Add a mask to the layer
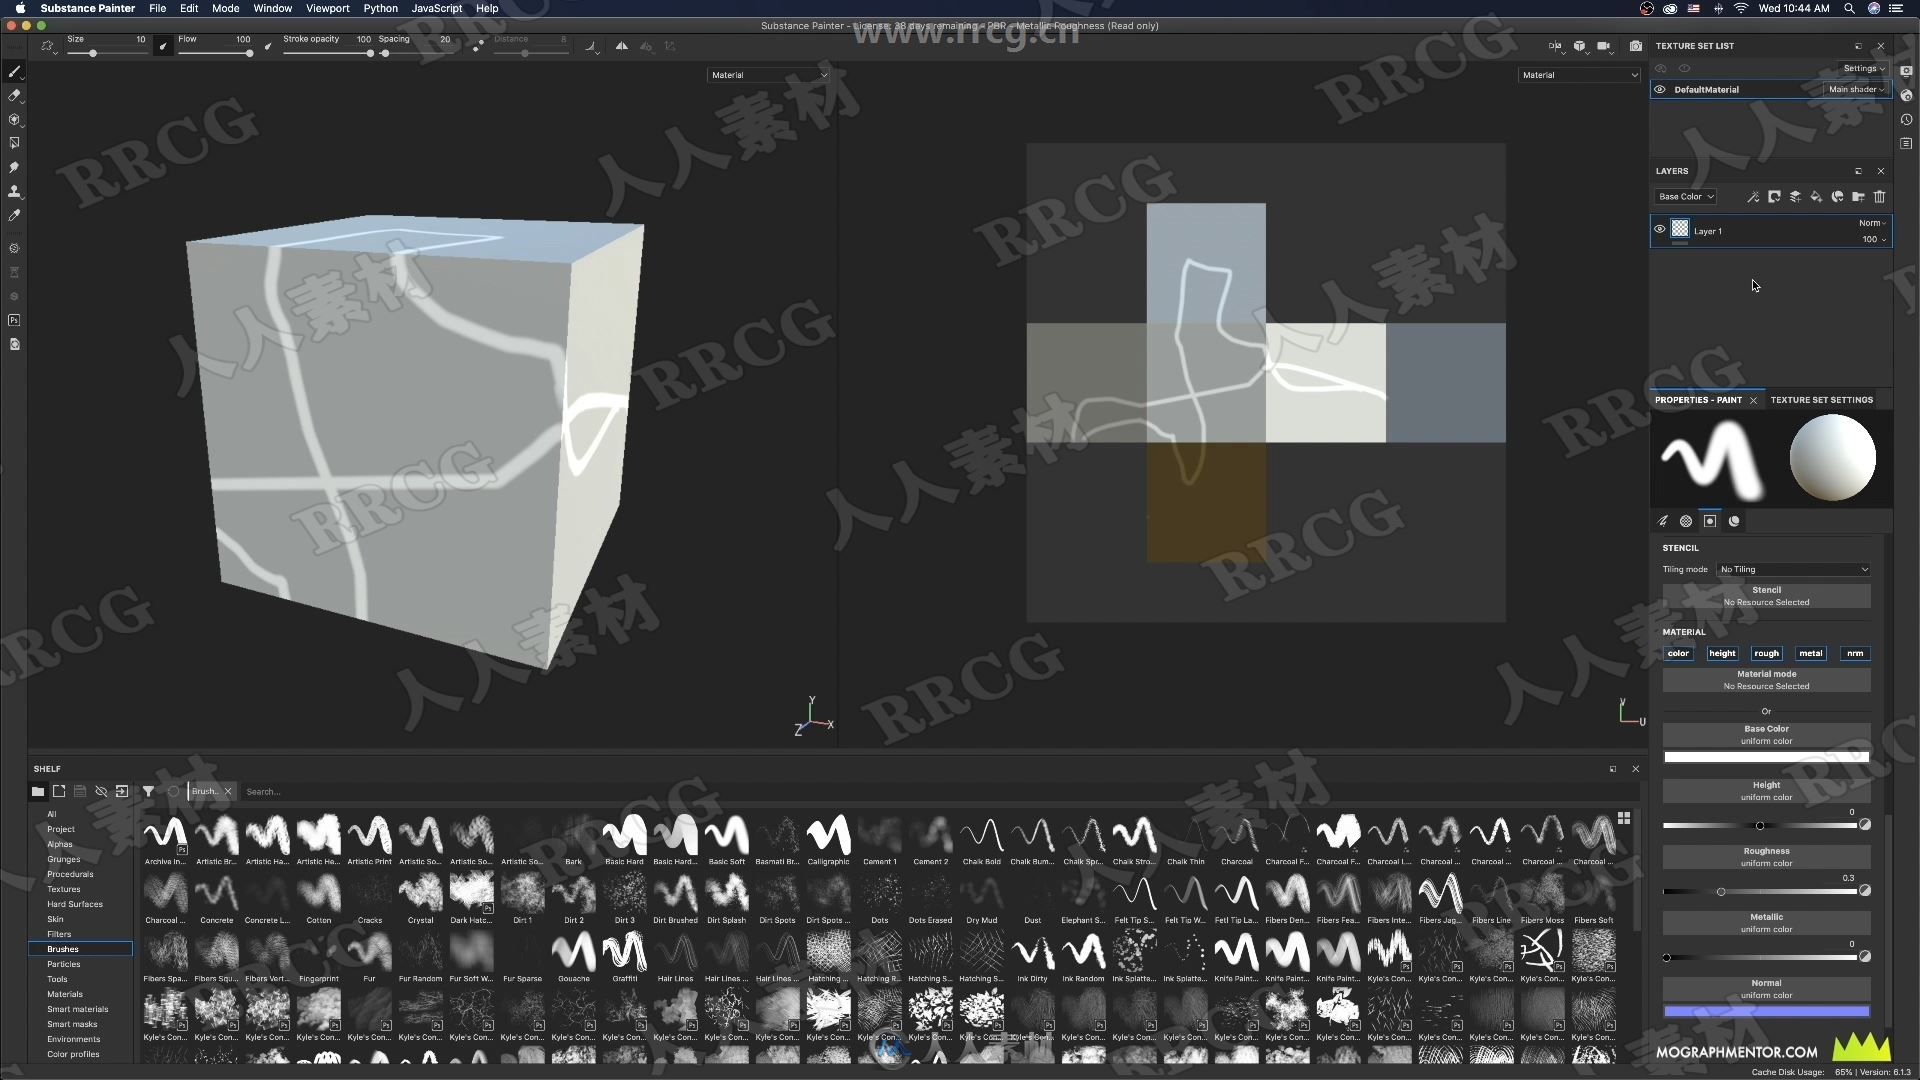The height and width of the screenshot is (1080, 1920). (x=1774, y=197)
